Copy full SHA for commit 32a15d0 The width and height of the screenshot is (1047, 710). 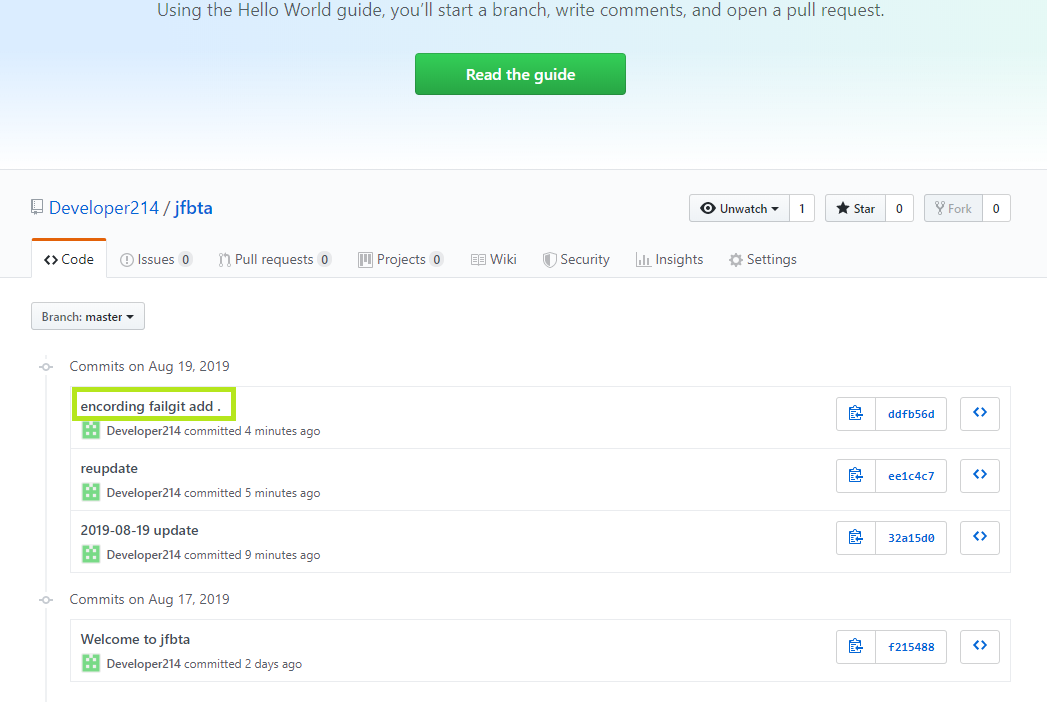[x=855, y=538]
